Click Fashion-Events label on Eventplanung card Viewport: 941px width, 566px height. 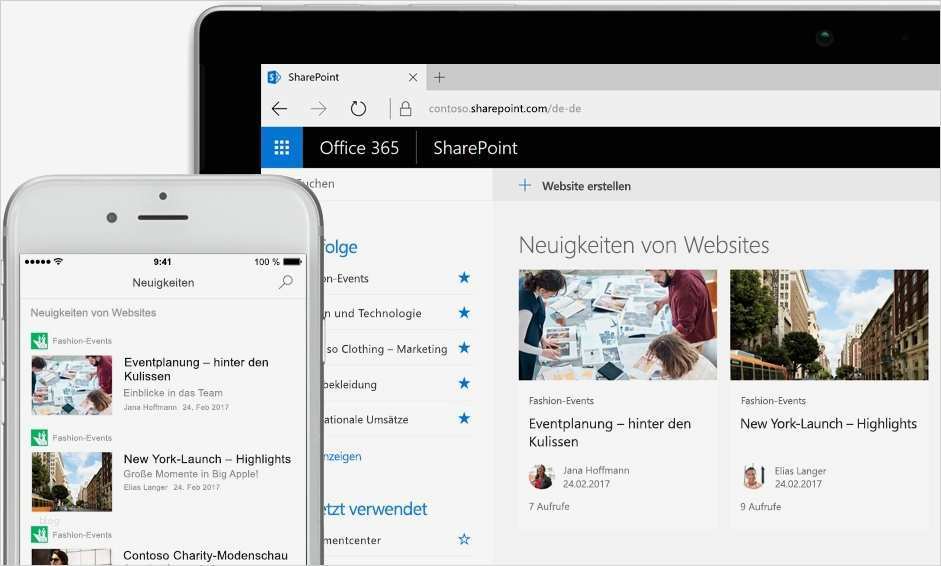click(561, 400)
